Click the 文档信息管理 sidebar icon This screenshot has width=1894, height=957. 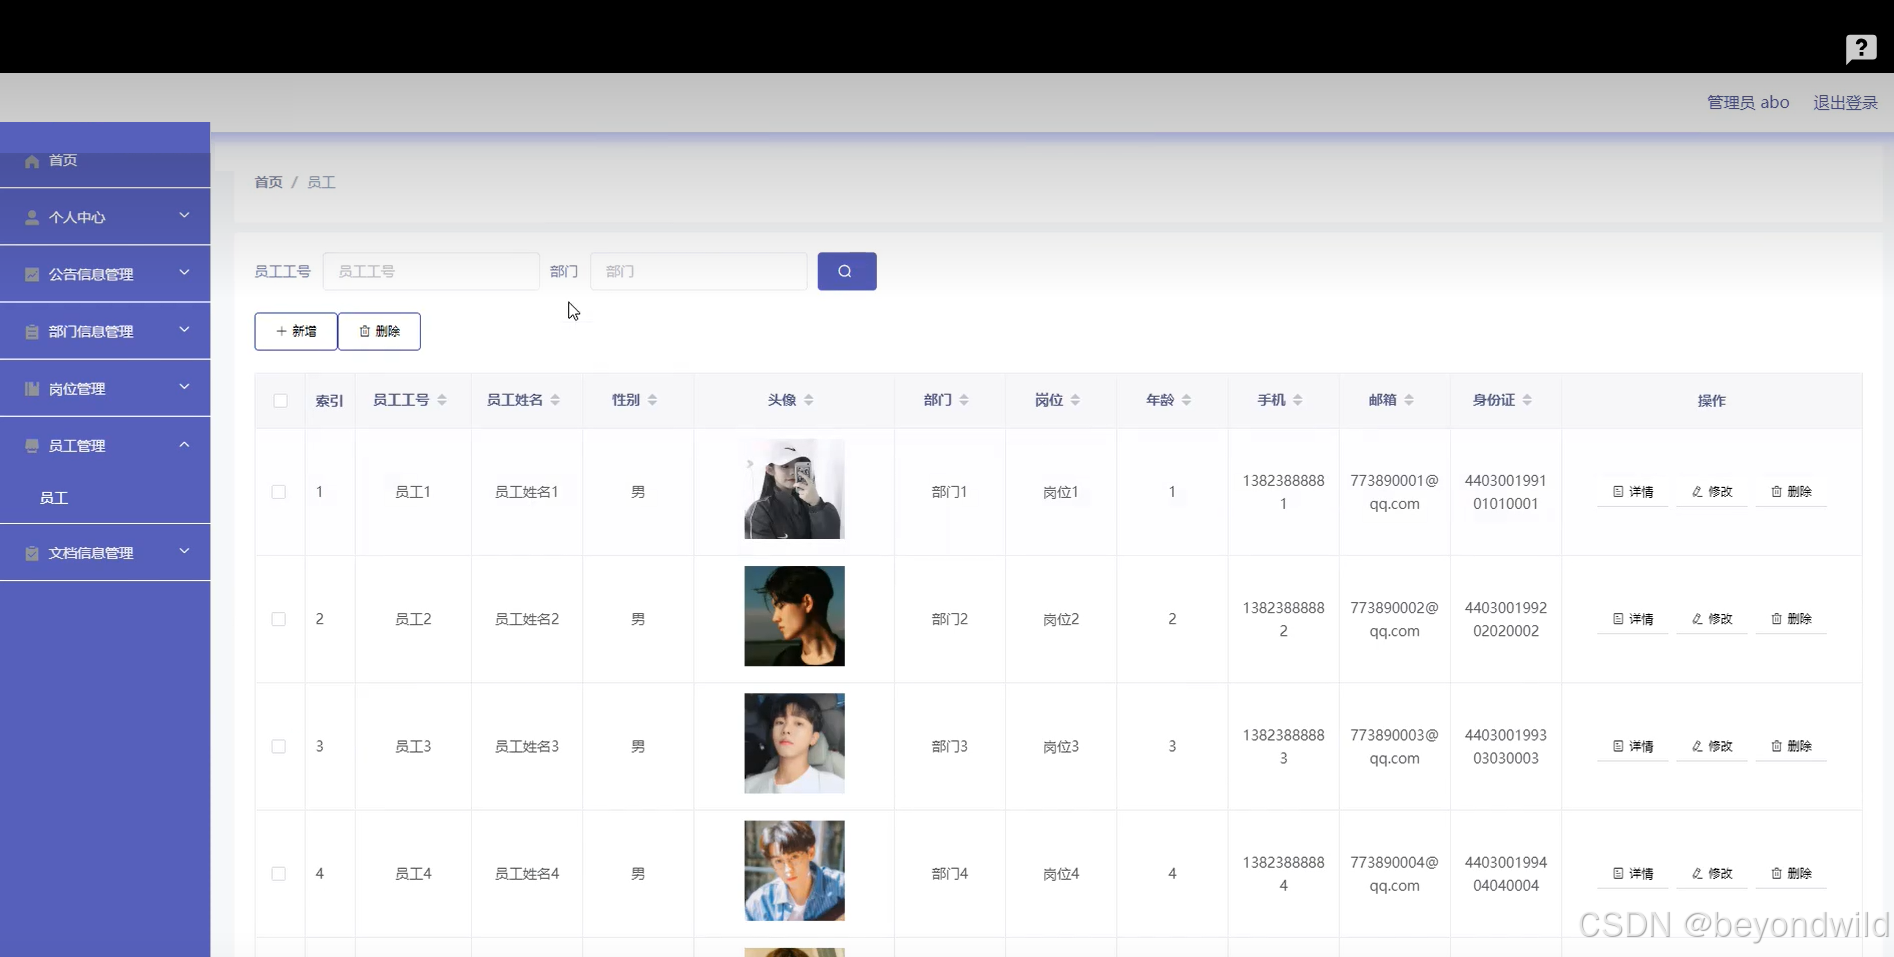point(32,553)
